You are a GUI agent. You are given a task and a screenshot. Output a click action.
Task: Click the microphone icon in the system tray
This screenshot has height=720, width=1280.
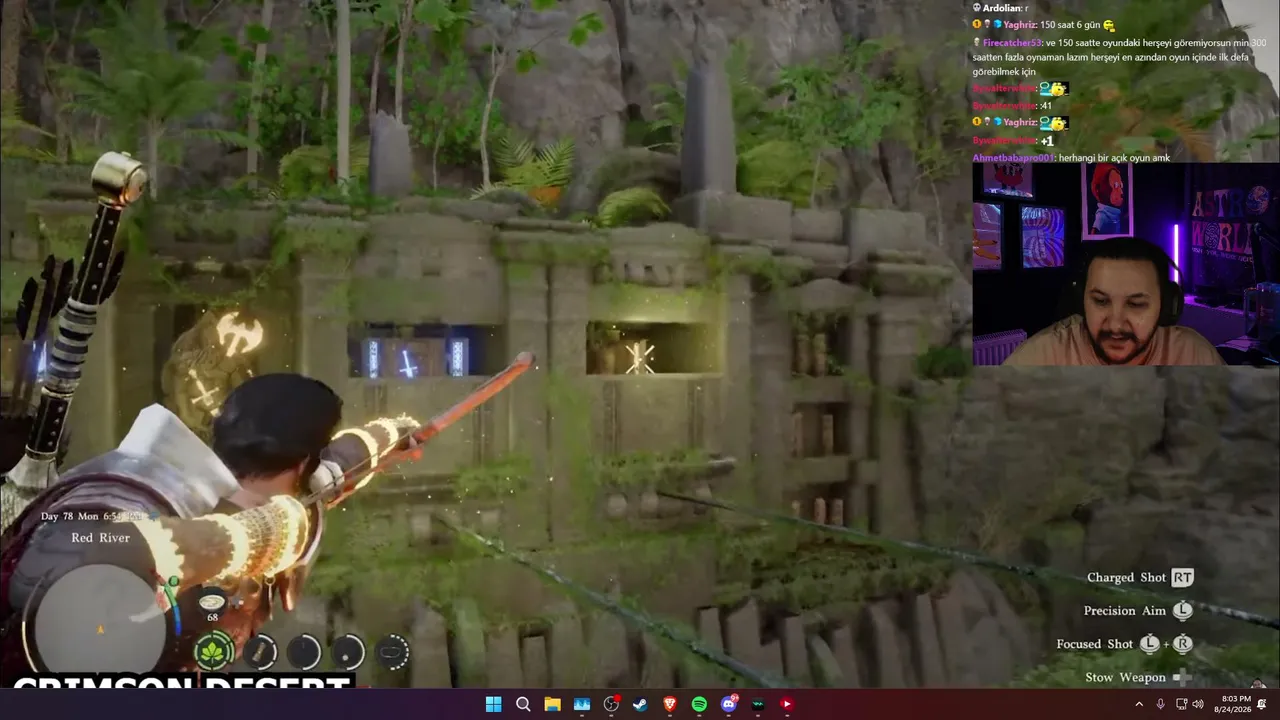(x=1160, y=704)
